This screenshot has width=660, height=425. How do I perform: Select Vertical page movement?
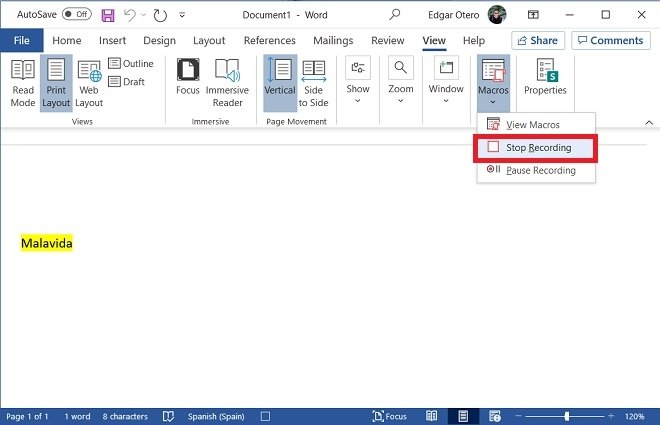[x=280, y=83]
